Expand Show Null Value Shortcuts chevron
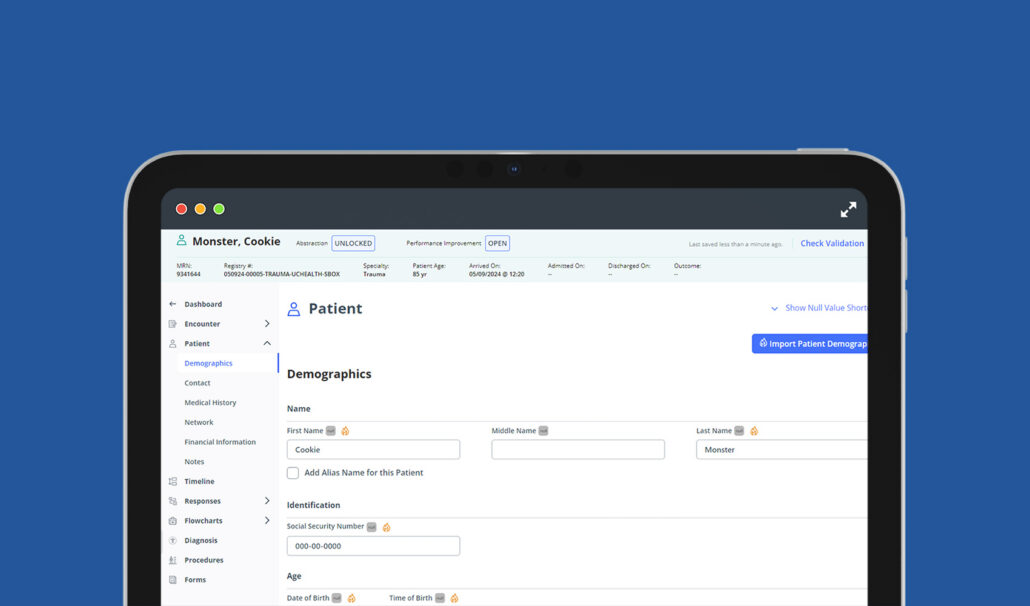Screen dimensions: 1030x606 point(774,309)
